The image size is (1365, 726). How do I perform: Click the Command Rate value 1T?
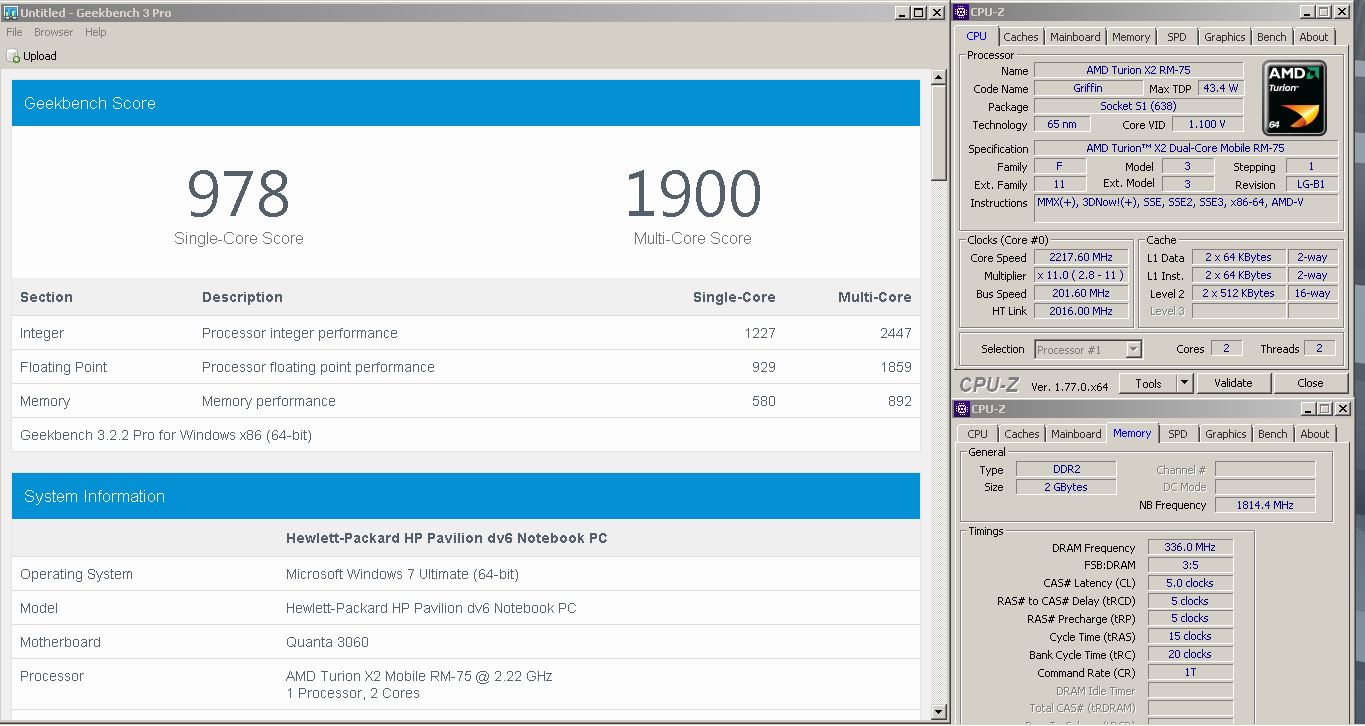click(x=1190, y=672)
